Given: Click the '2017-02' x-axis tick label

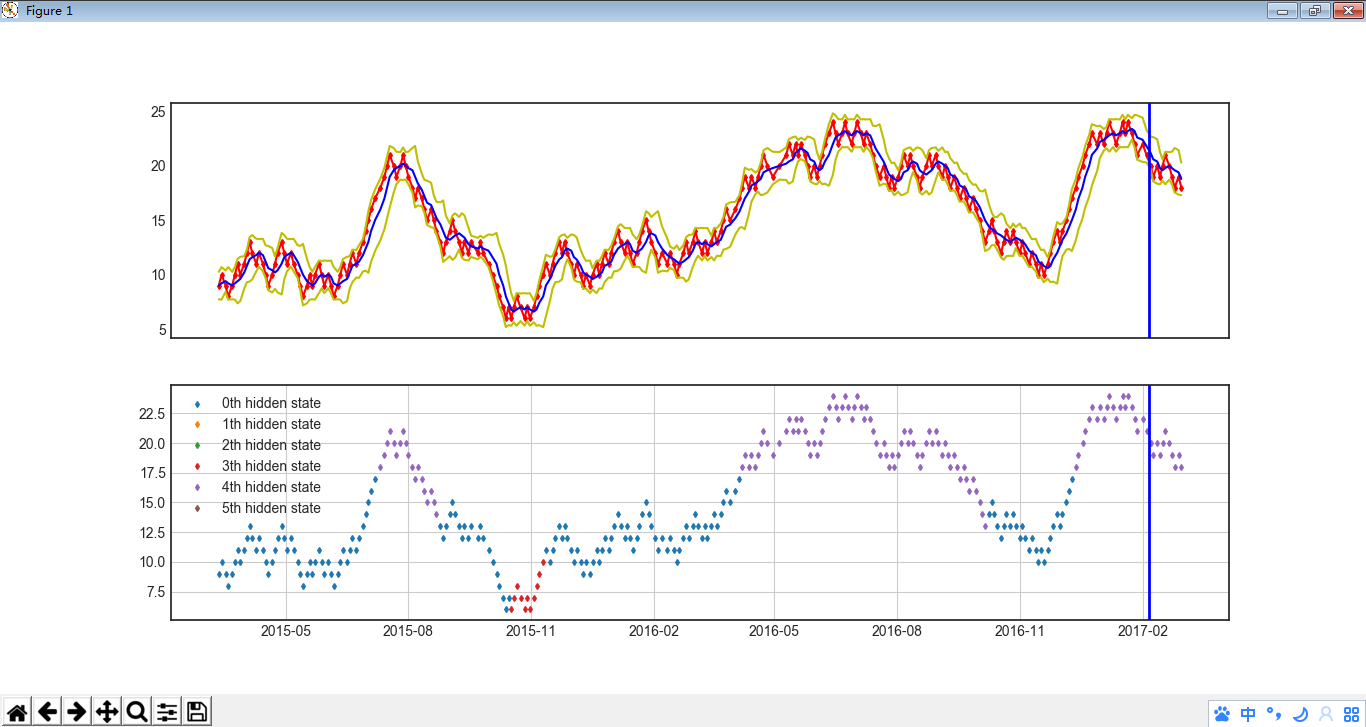Looking at the screenshot, I should point(1143,631).
